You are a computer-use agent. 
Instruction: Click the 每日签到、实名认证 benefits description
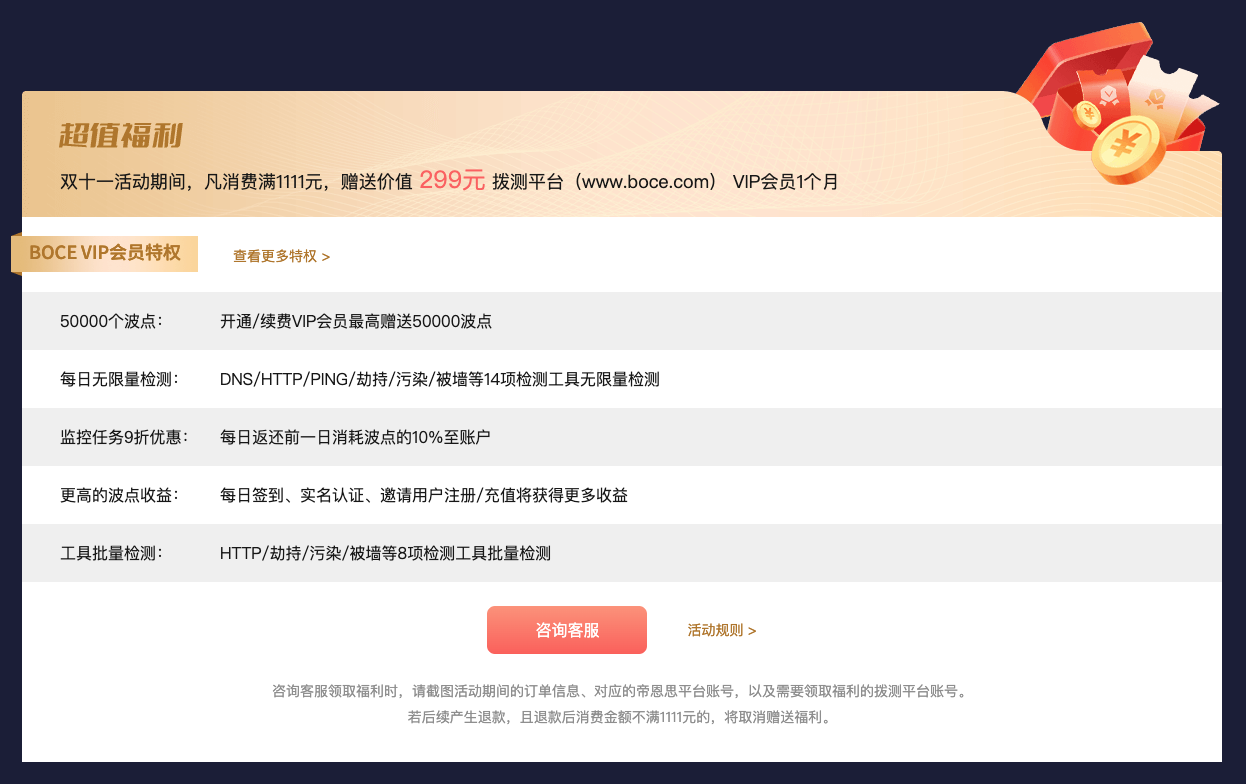pyautogui.click(x=423, y=495)
